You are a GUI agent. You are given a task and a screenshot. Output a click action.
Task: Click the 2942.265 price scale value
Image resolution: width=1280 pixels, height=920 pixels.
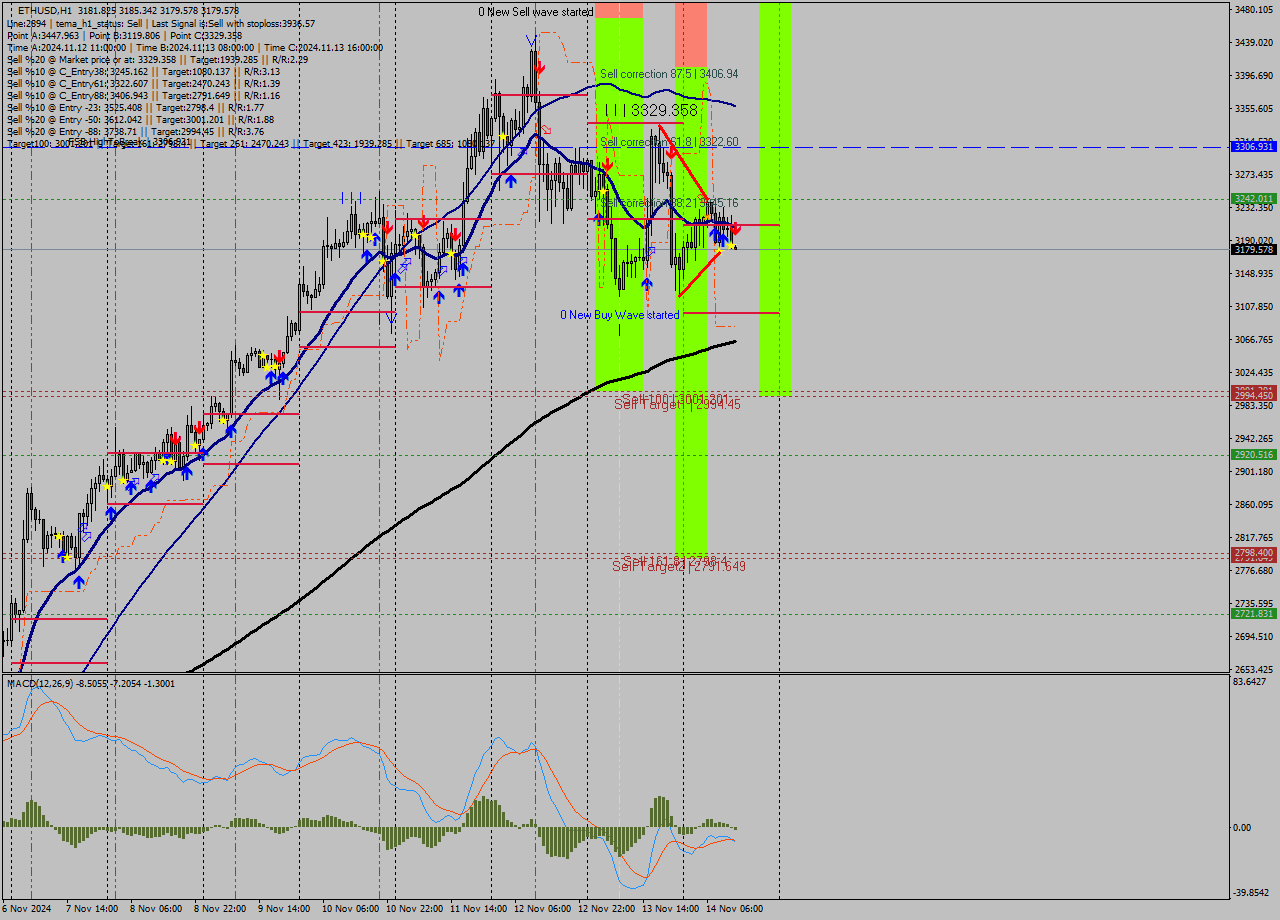(x=1254, y=439)
